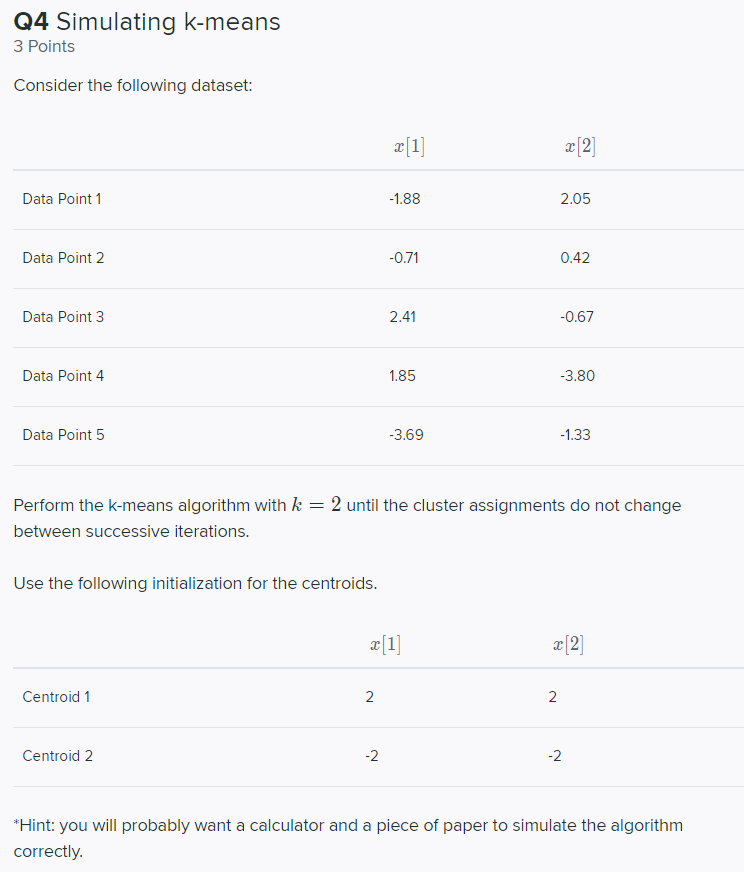Select the Centroid 1 row label

(56, 697)
